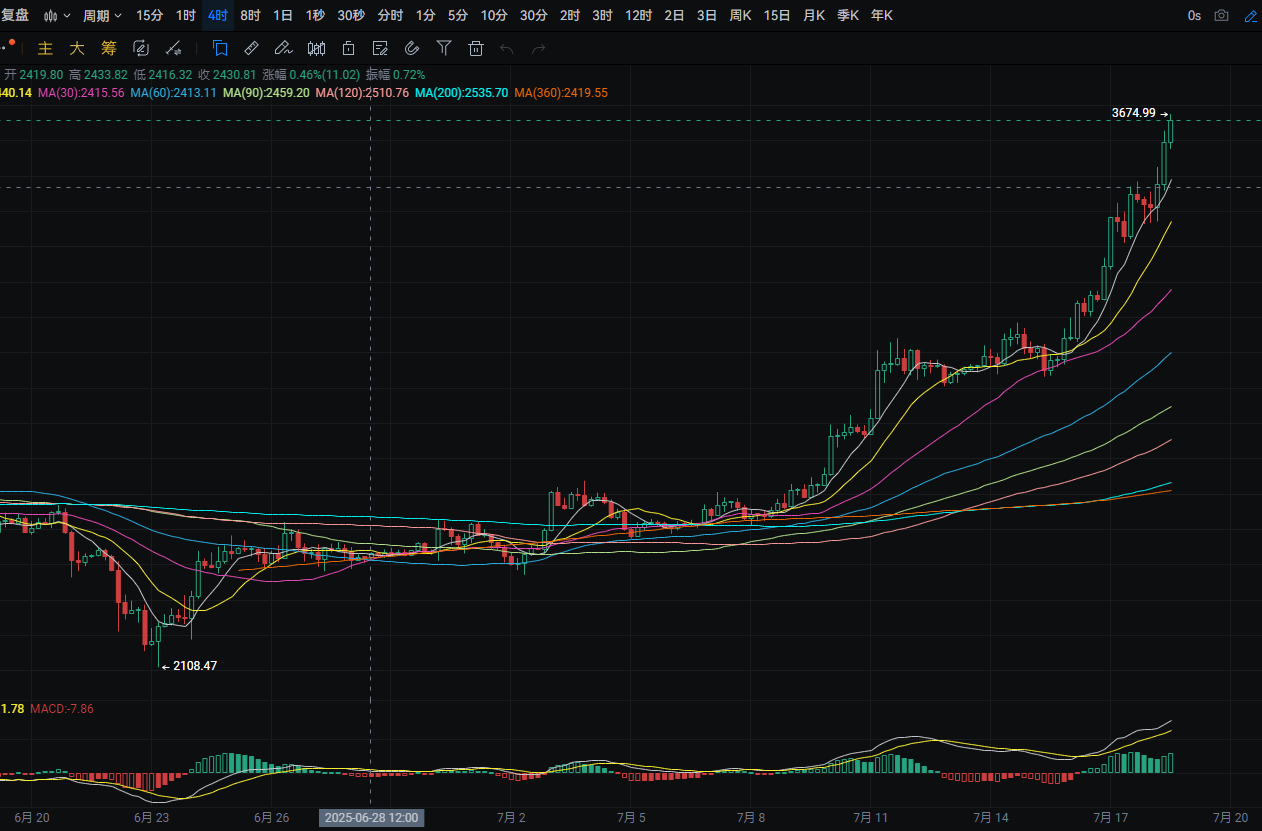
Task: Delete drawings with the trash icon
Action: click(x=476, y=48)
